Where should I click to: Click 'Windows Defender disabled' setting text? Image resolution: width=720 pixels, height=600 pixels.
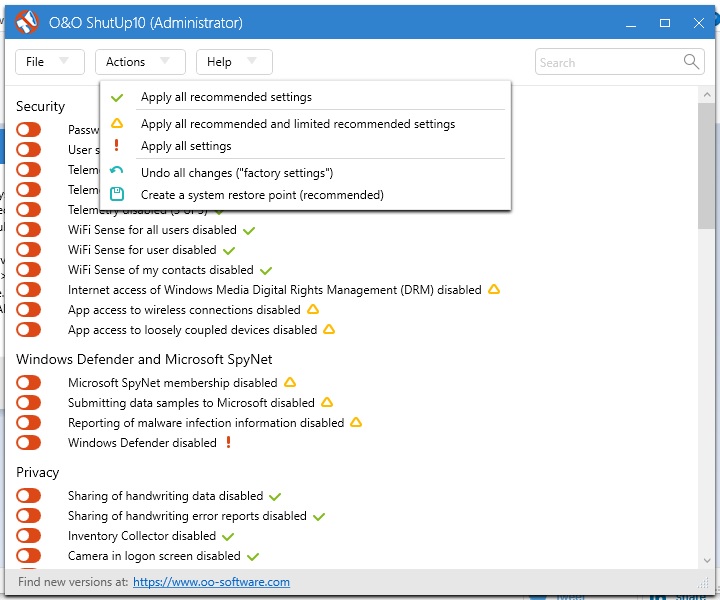142,443
